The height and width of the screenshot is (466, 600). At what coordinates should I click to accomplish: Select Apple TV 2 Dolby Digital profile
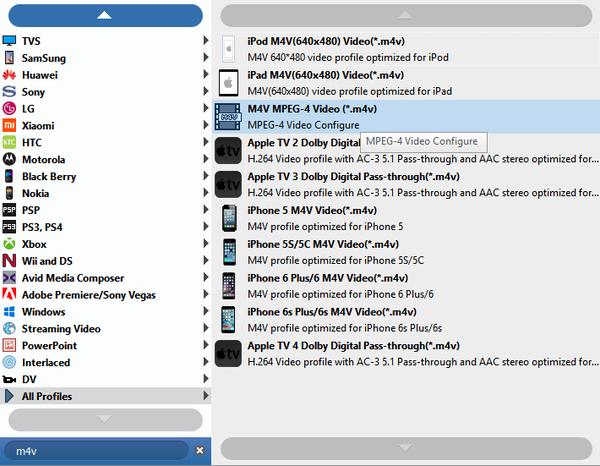[406, 150]
